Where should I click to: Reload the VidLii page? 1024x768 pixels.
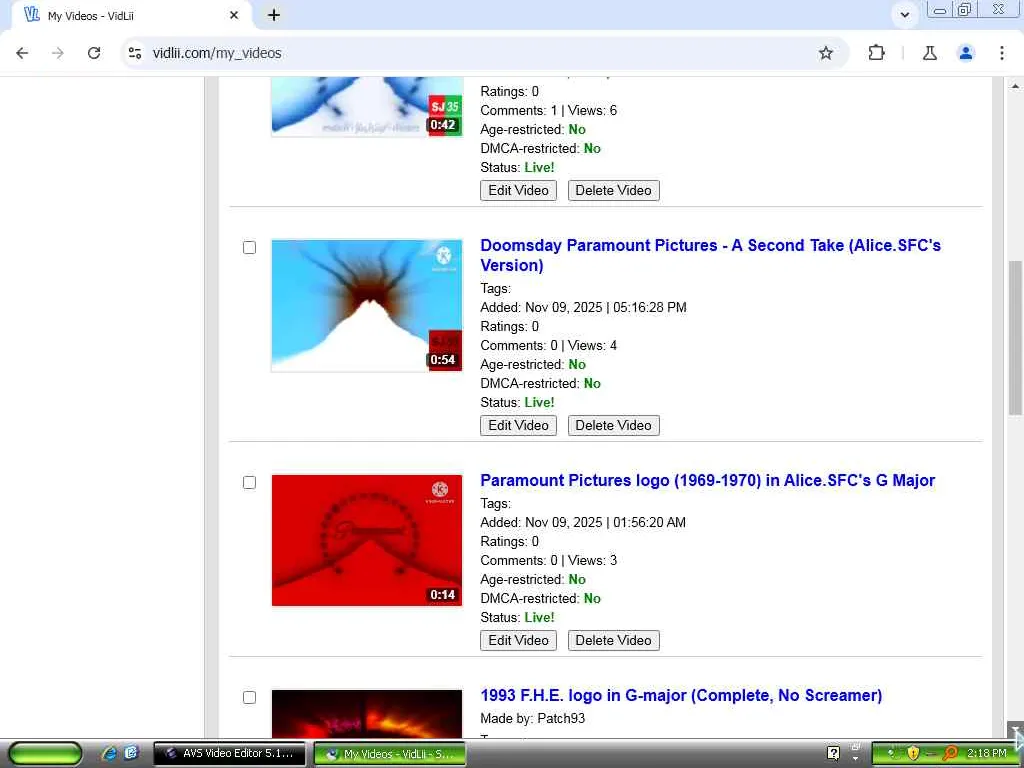pyautogui.click(x=94, y=53)
